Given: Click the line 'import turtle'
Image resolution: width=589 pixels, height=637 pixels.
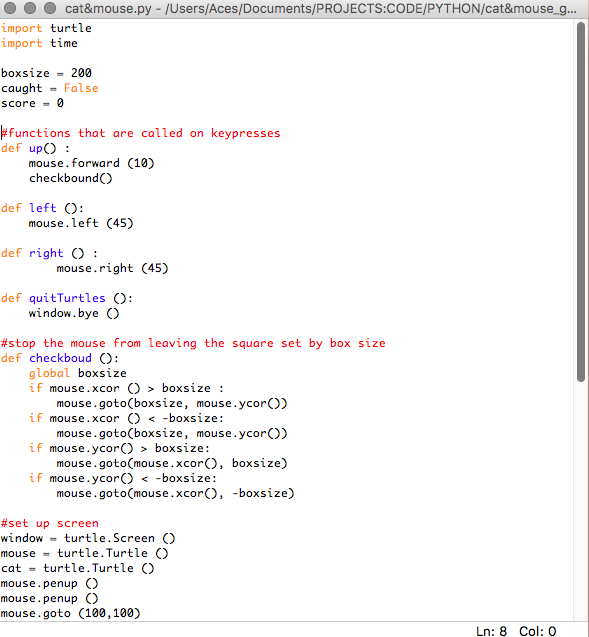Looking at the screenshot, I should click(46, 28).
